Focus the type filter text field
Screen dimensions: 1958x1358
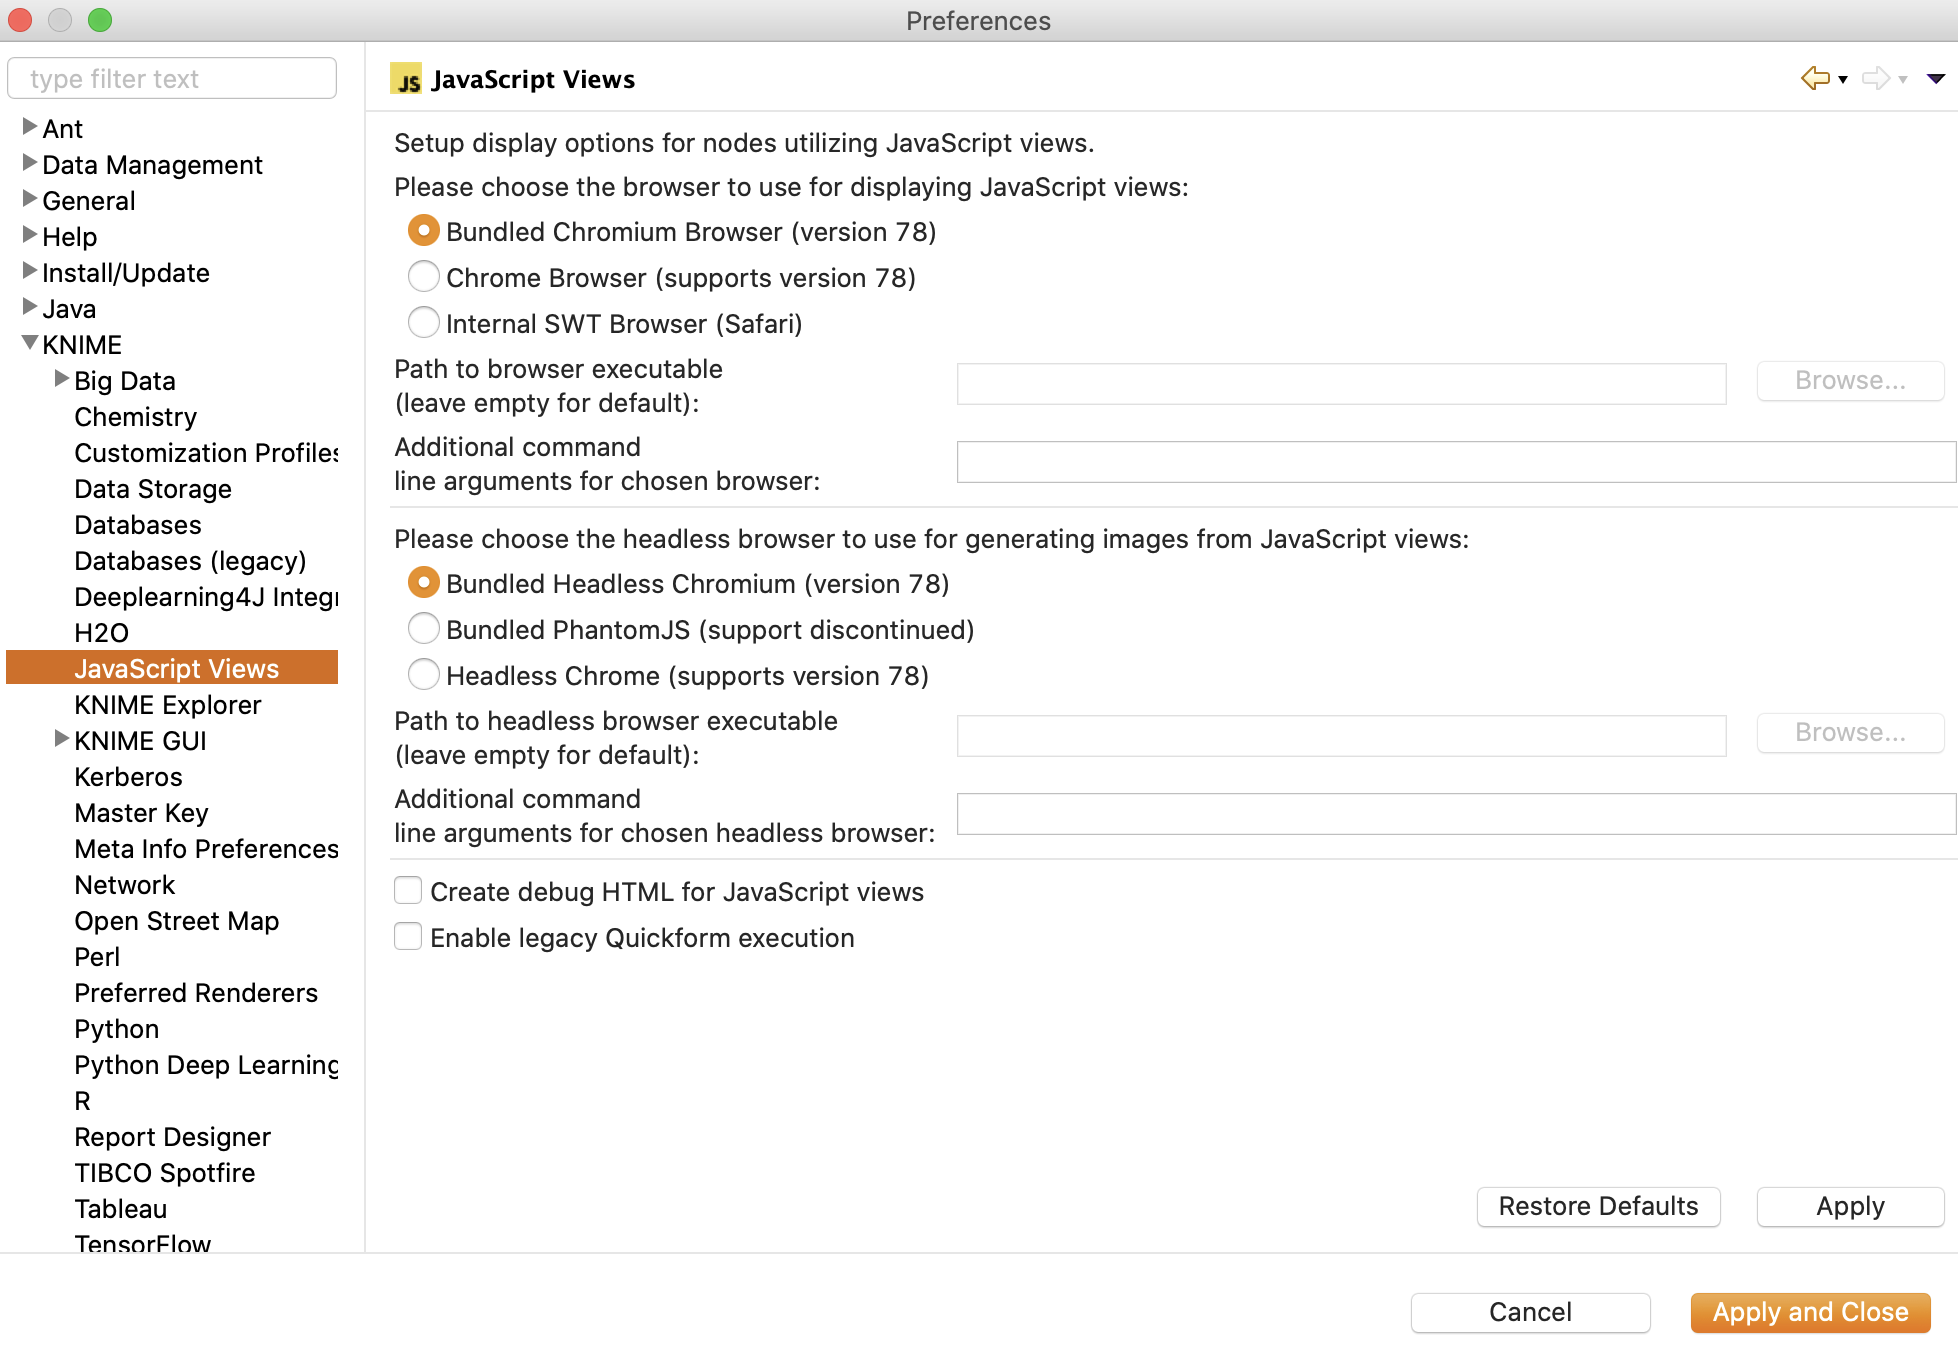point(172,78)
